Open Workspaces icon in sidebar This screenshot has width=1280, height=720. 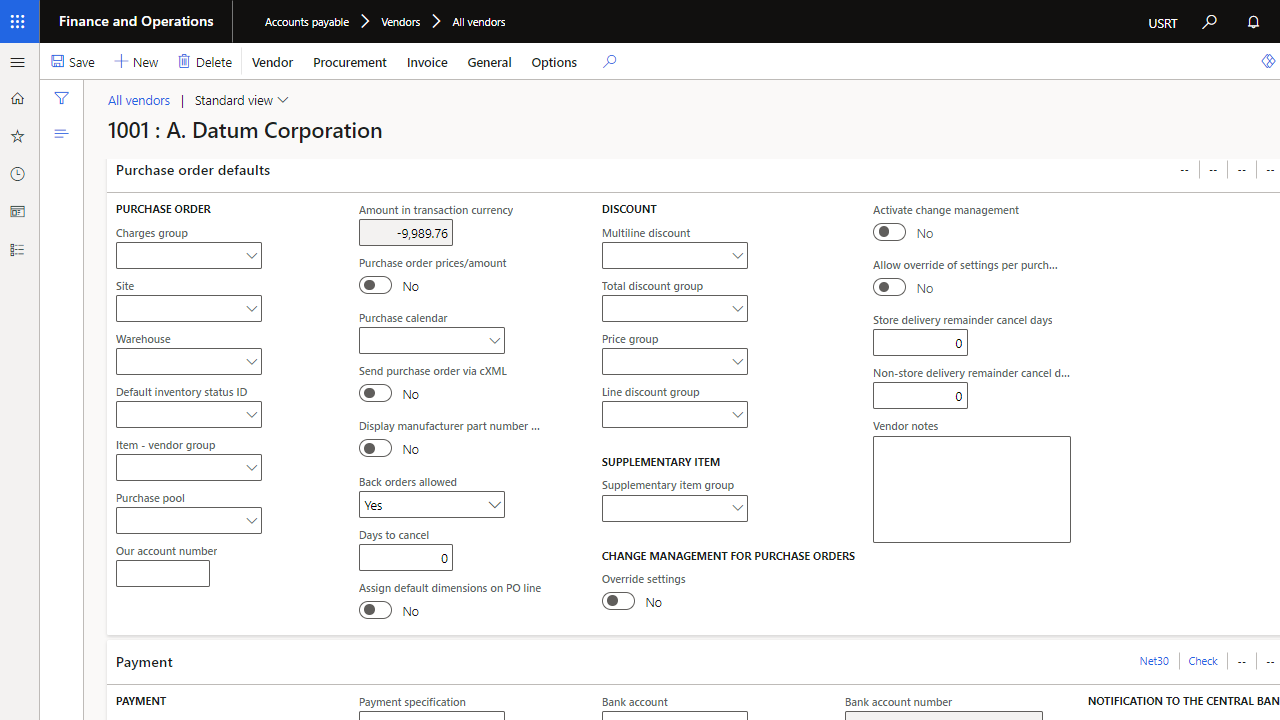tap(17, 212)
